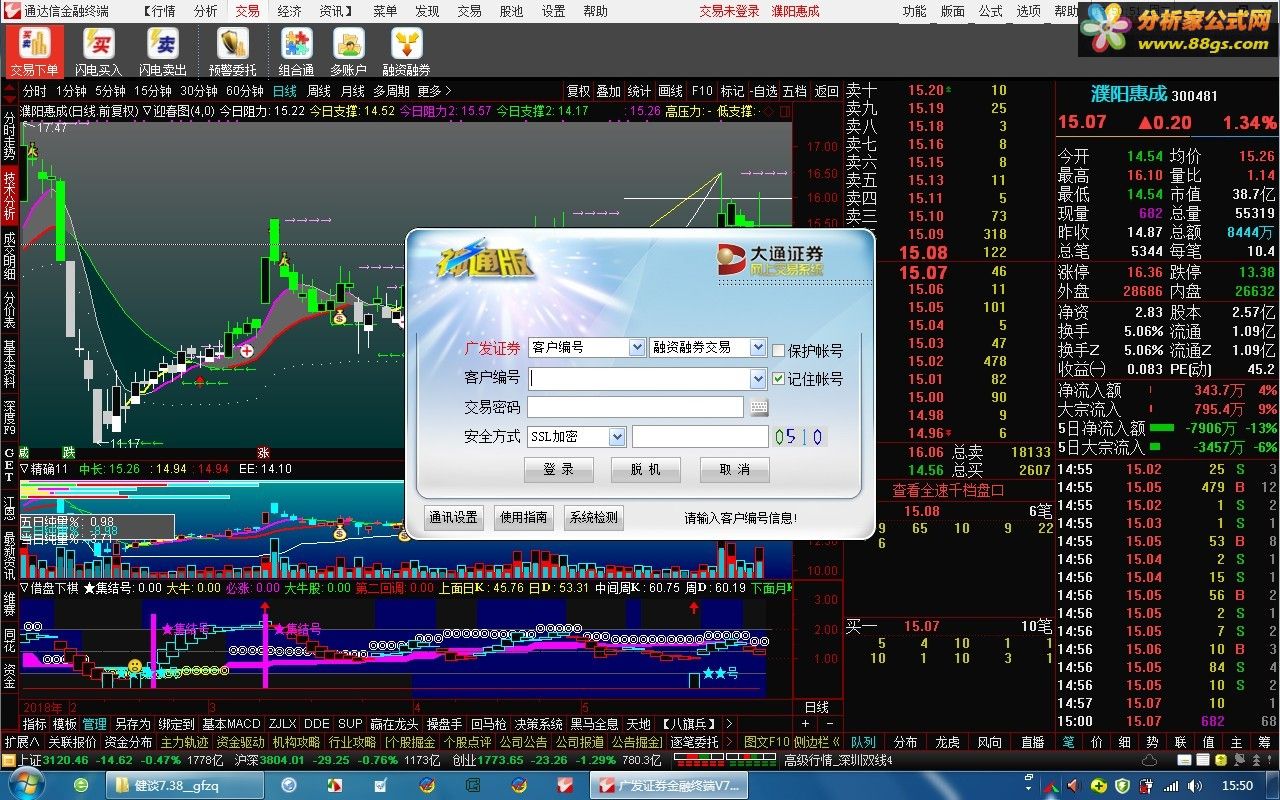Open the 技术分析 sidebar panel
Image resolution: width=1280 pixels, height=800 pixels.
click(x=9, y=194)
